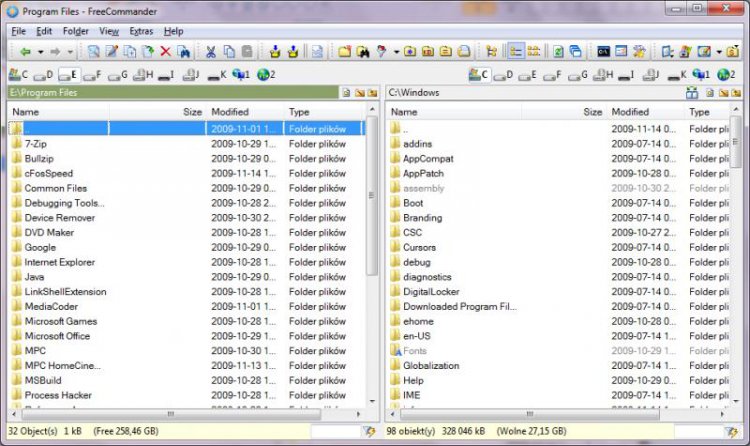Viewport: 750px width, 446px height.
Task: Go forward with the gray arrow
Action: [55, 52]
